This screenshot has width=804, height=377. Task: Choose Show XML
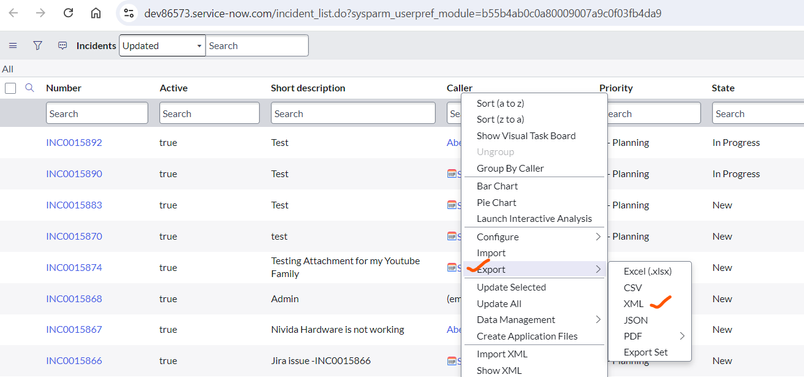click(499, 370)
